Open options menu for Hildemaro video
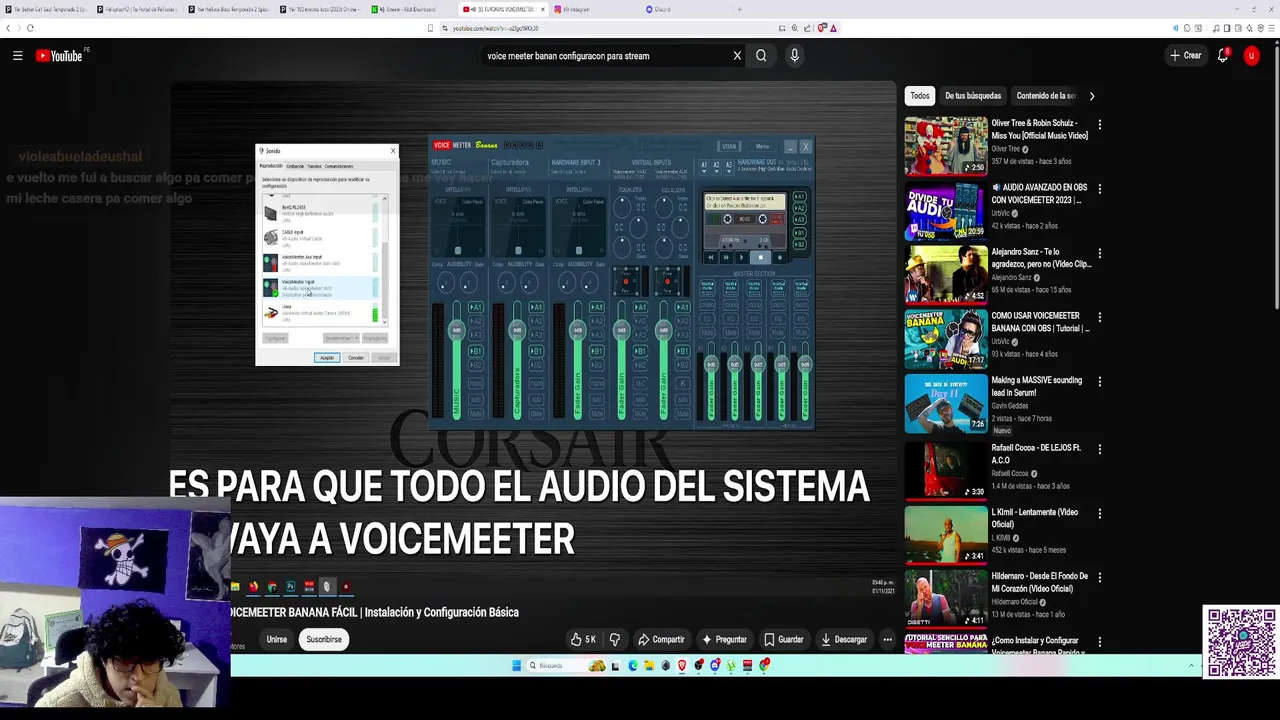Image resolution: width=1280 pixels, height=720 pixels. pyautogui.click(x=1099, y=577)
